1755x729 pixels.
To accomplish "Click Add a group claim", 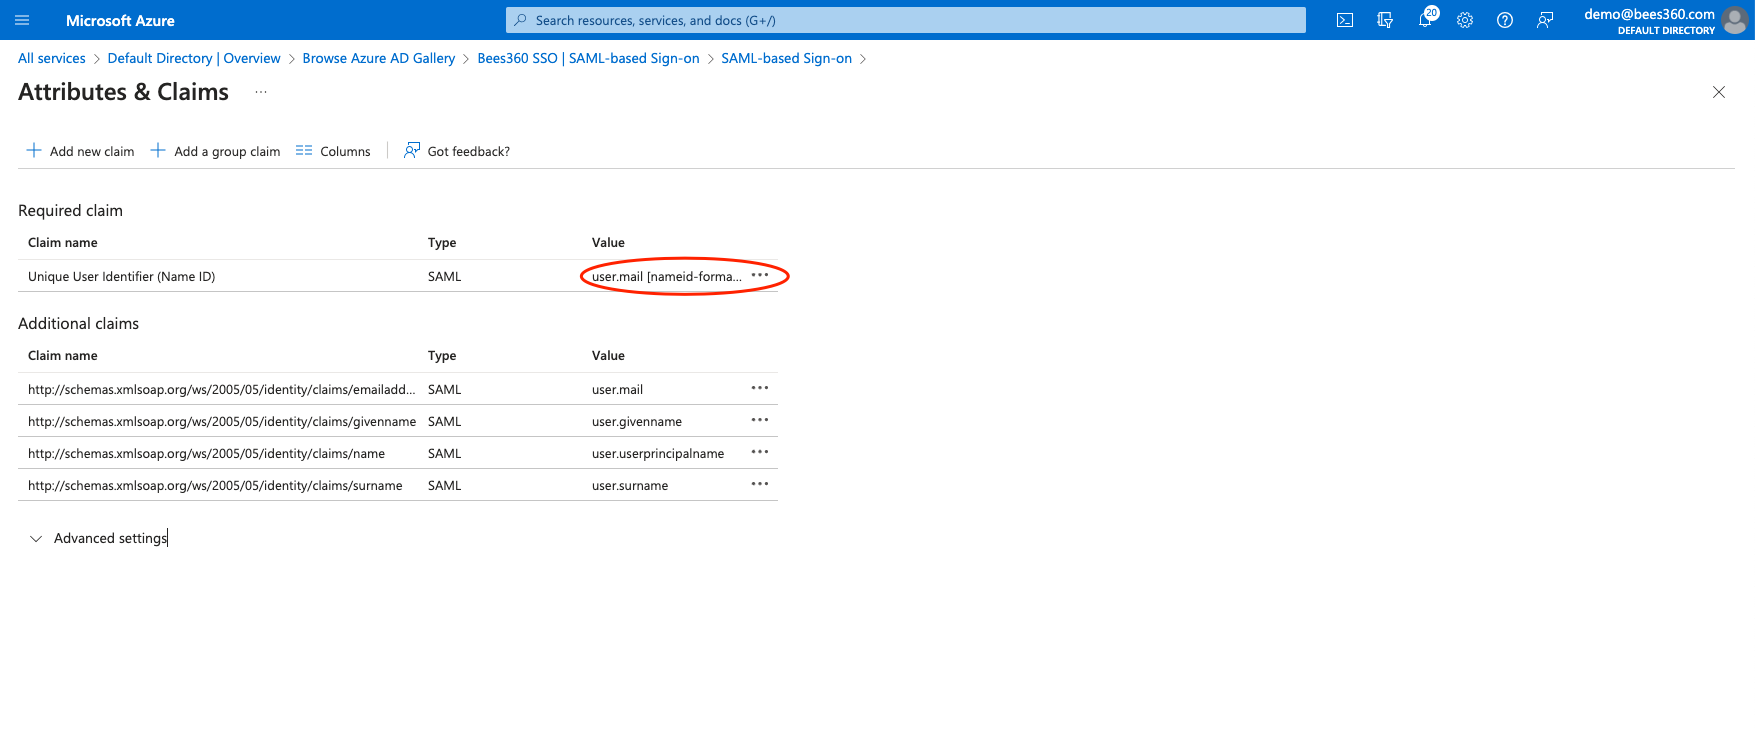I will (215, 151).
